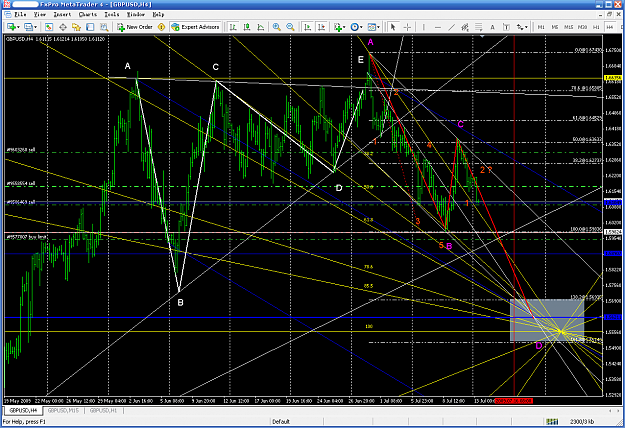Activate the standard Cursor mode
This screenshot has height=428, width=625.
(x=393, y=27)
